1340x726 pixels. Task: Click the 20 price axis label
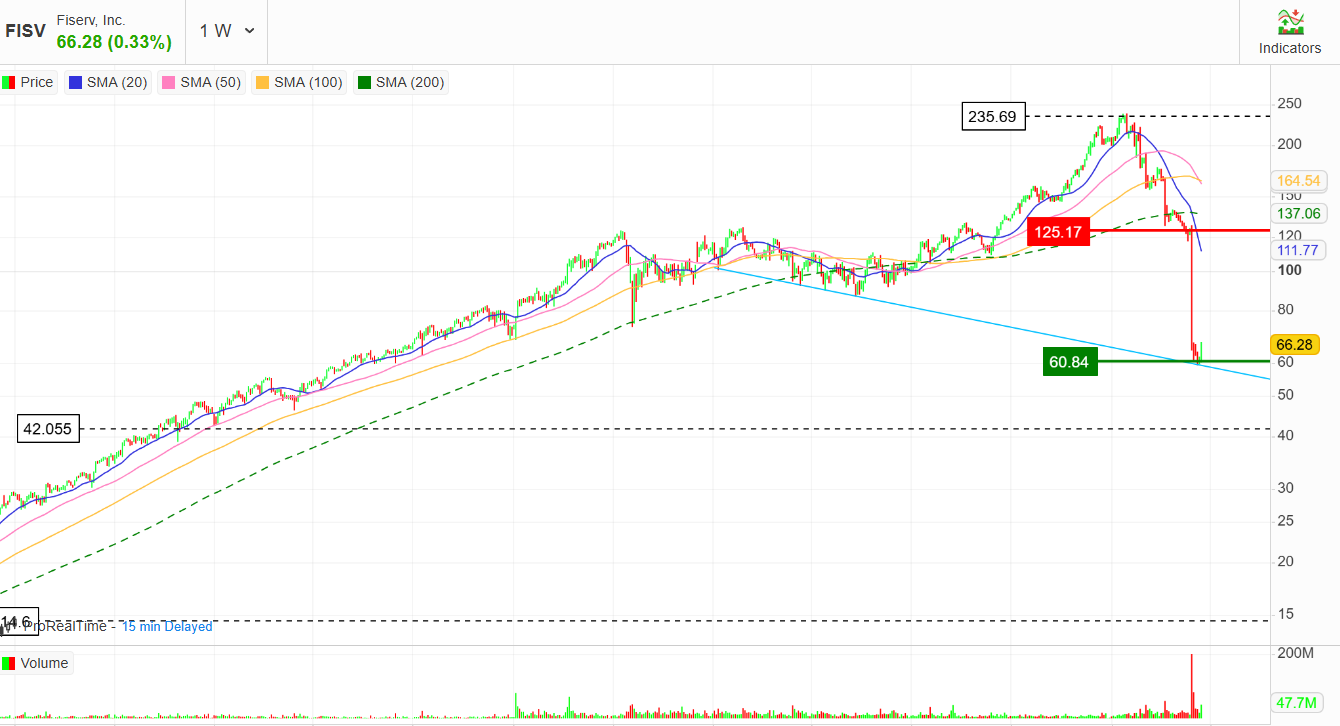pyautogui.click(x=1286, y=561)
